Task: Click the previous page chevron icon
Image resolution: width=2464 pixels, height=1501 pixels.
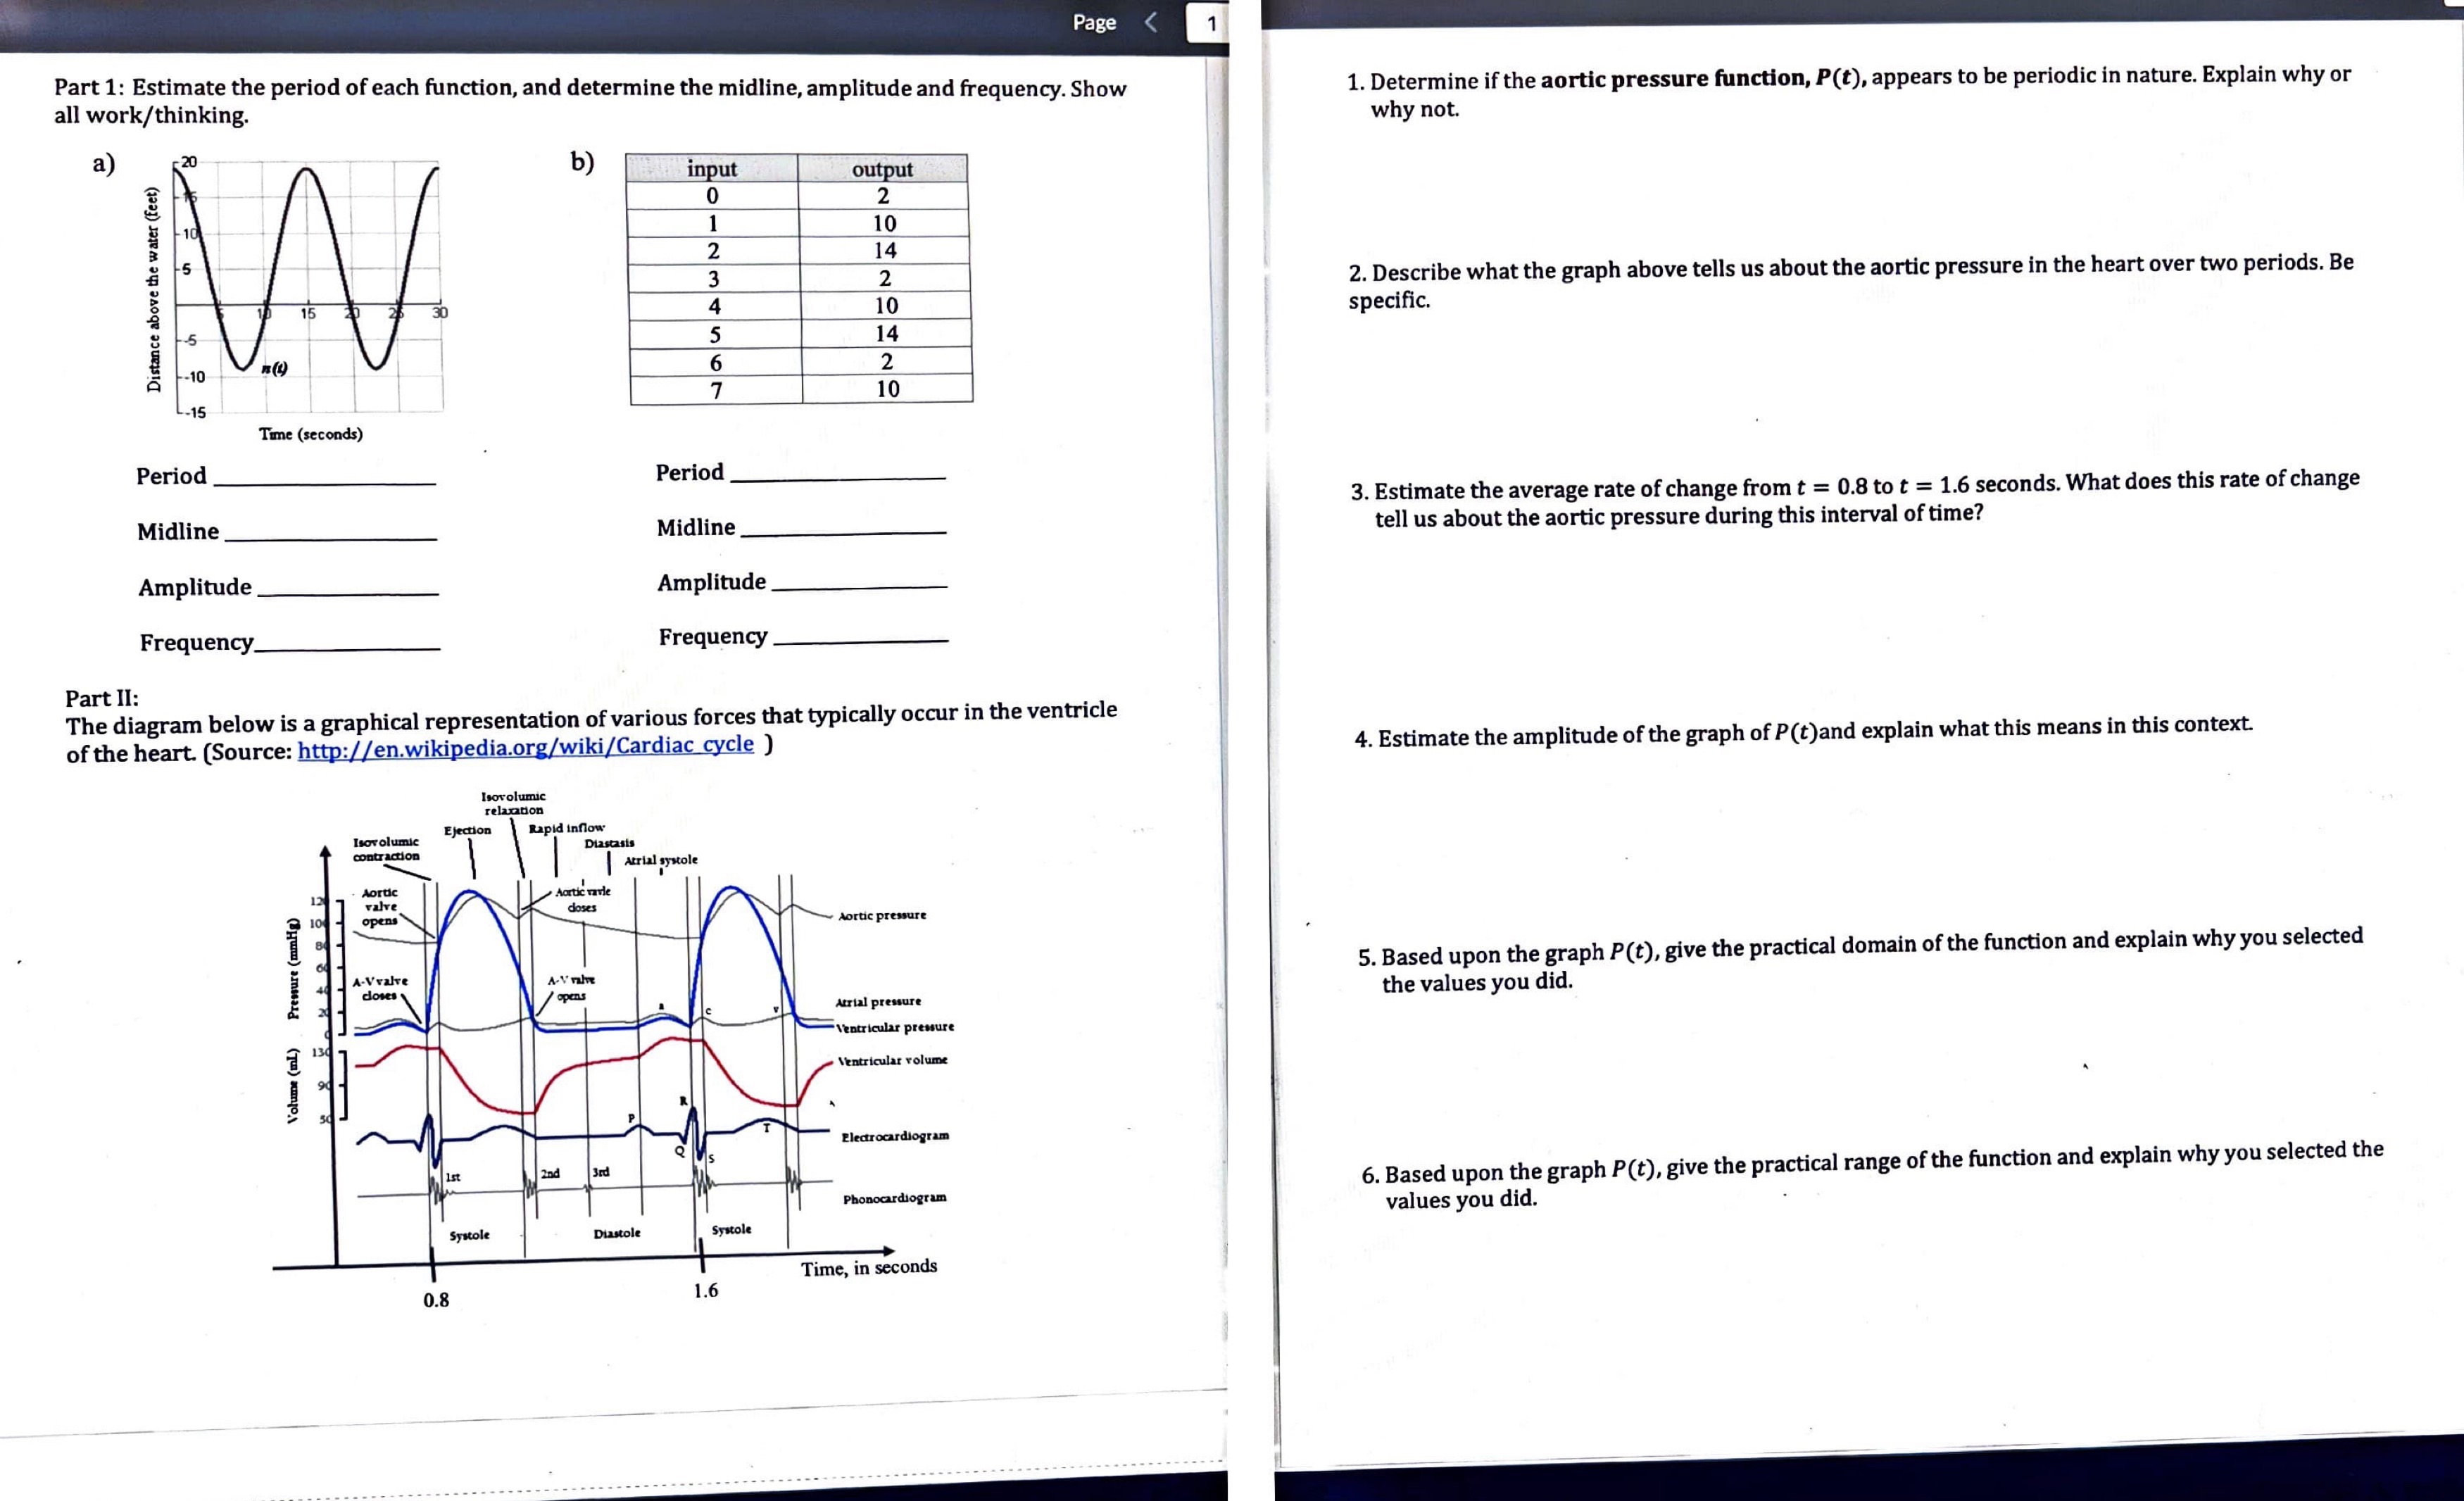Action: click(1152, 22)
